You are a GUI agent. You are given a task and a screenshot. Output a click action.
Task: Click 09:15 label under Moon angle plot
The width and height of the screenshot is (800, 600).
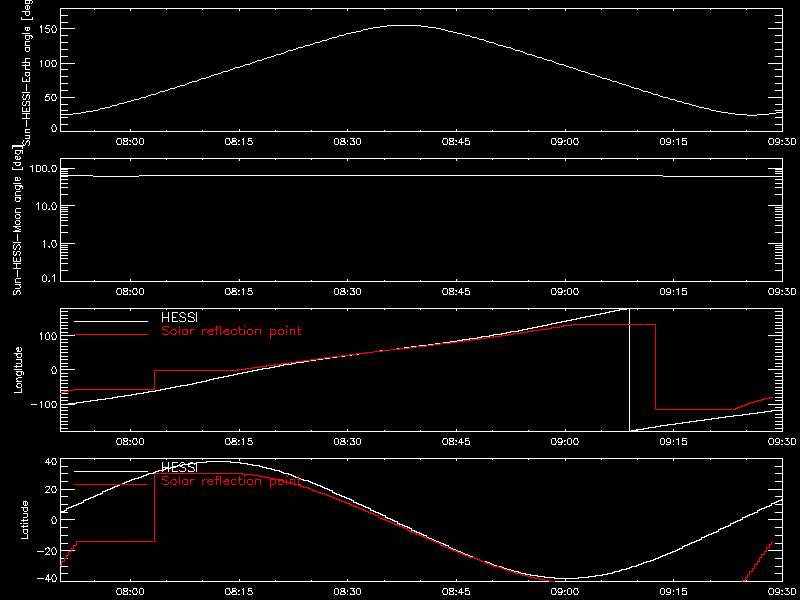pyautogui.click(x=673, y=292)
